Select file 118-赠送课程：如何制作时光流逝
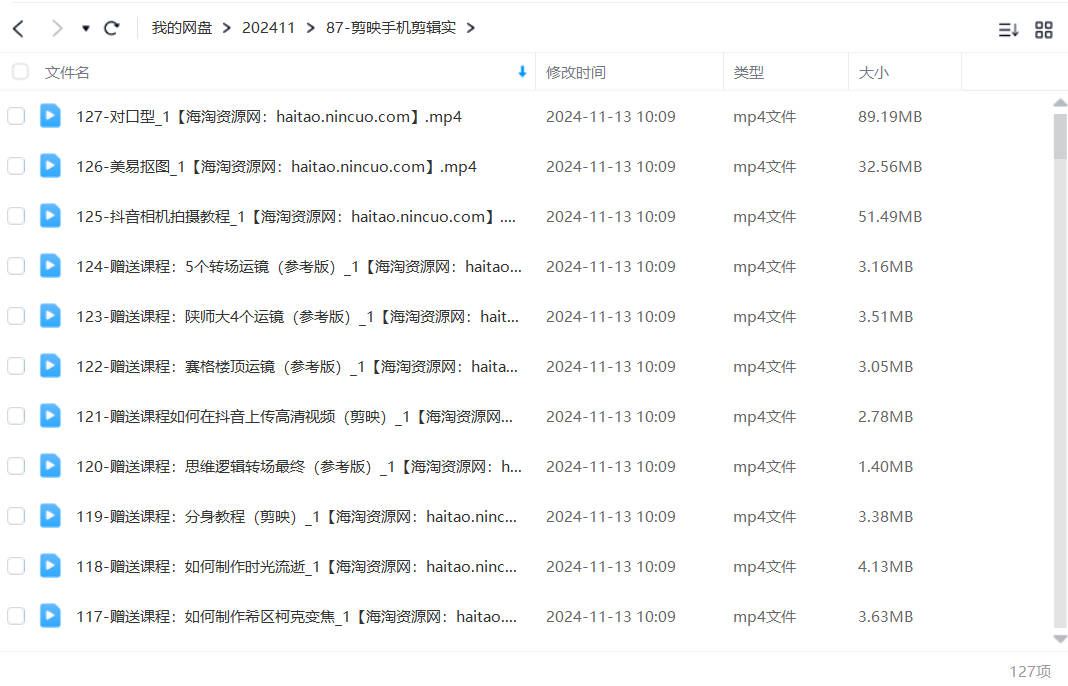The width and height of the screenshot is (1068, 686). (x=296, y=567)
